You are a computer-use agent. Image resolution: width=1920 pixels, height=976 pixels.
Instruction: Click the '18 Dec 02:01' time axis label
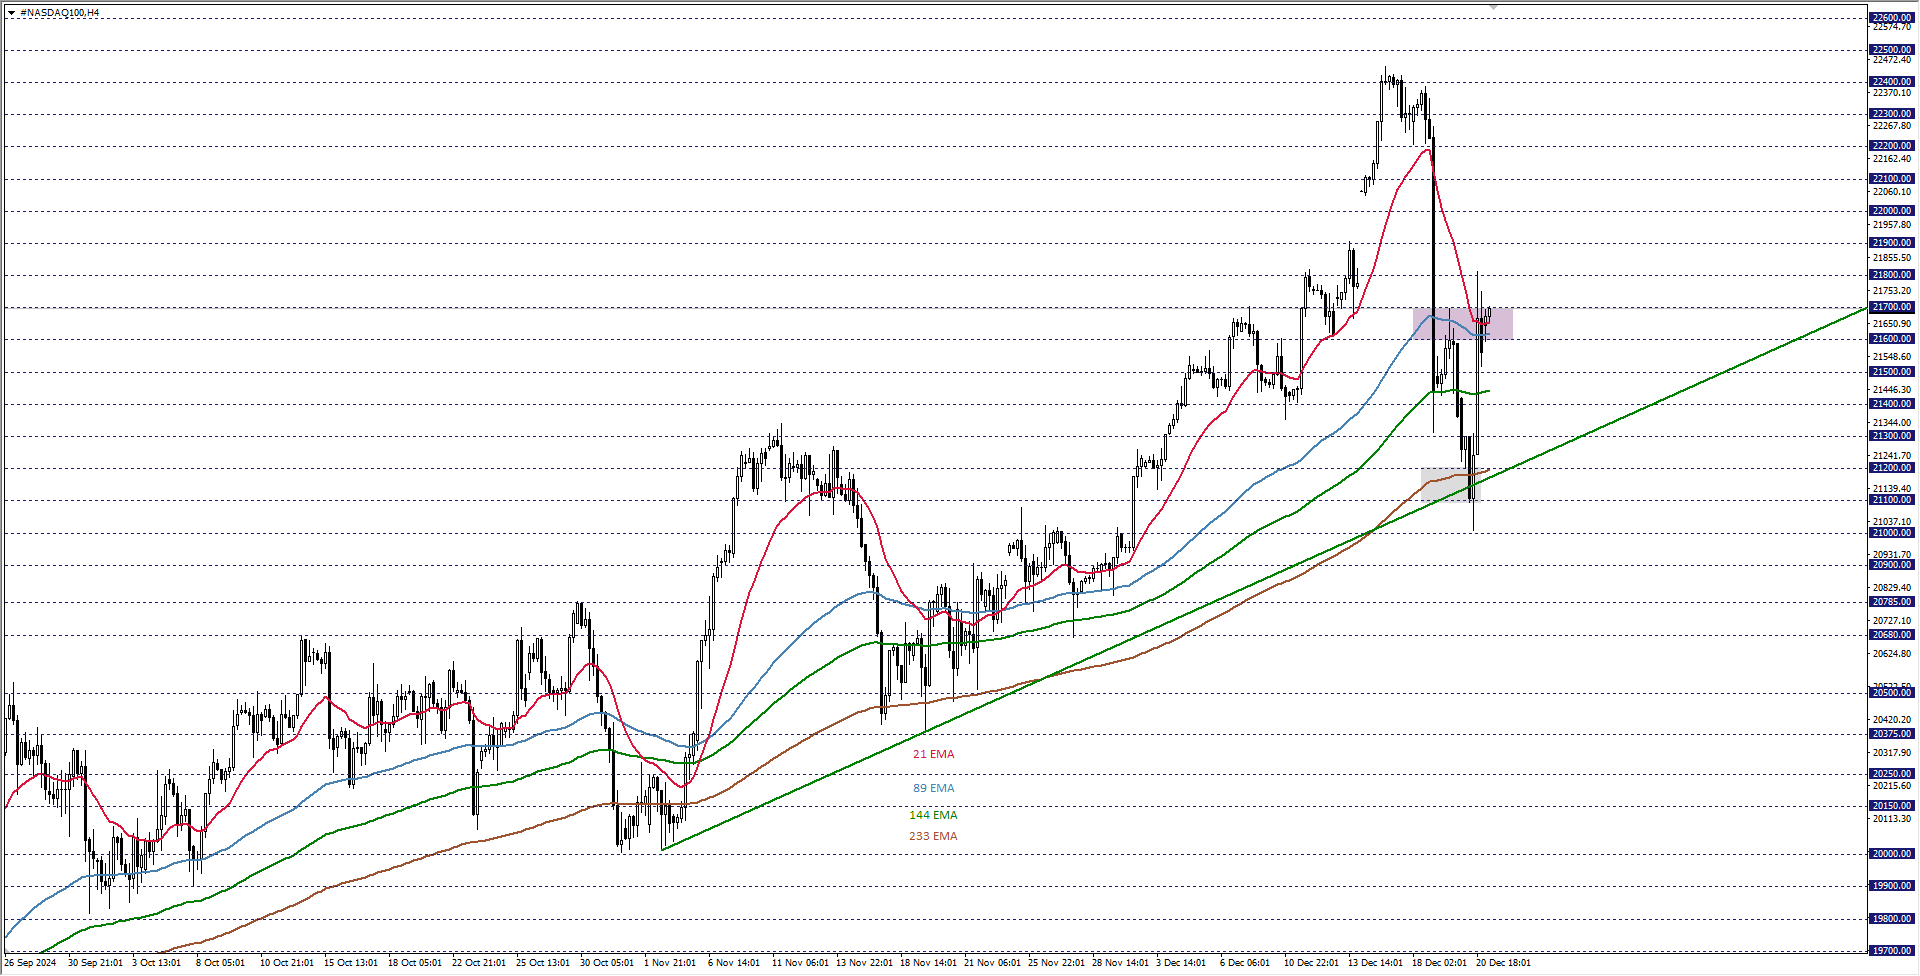[1439, 963]
